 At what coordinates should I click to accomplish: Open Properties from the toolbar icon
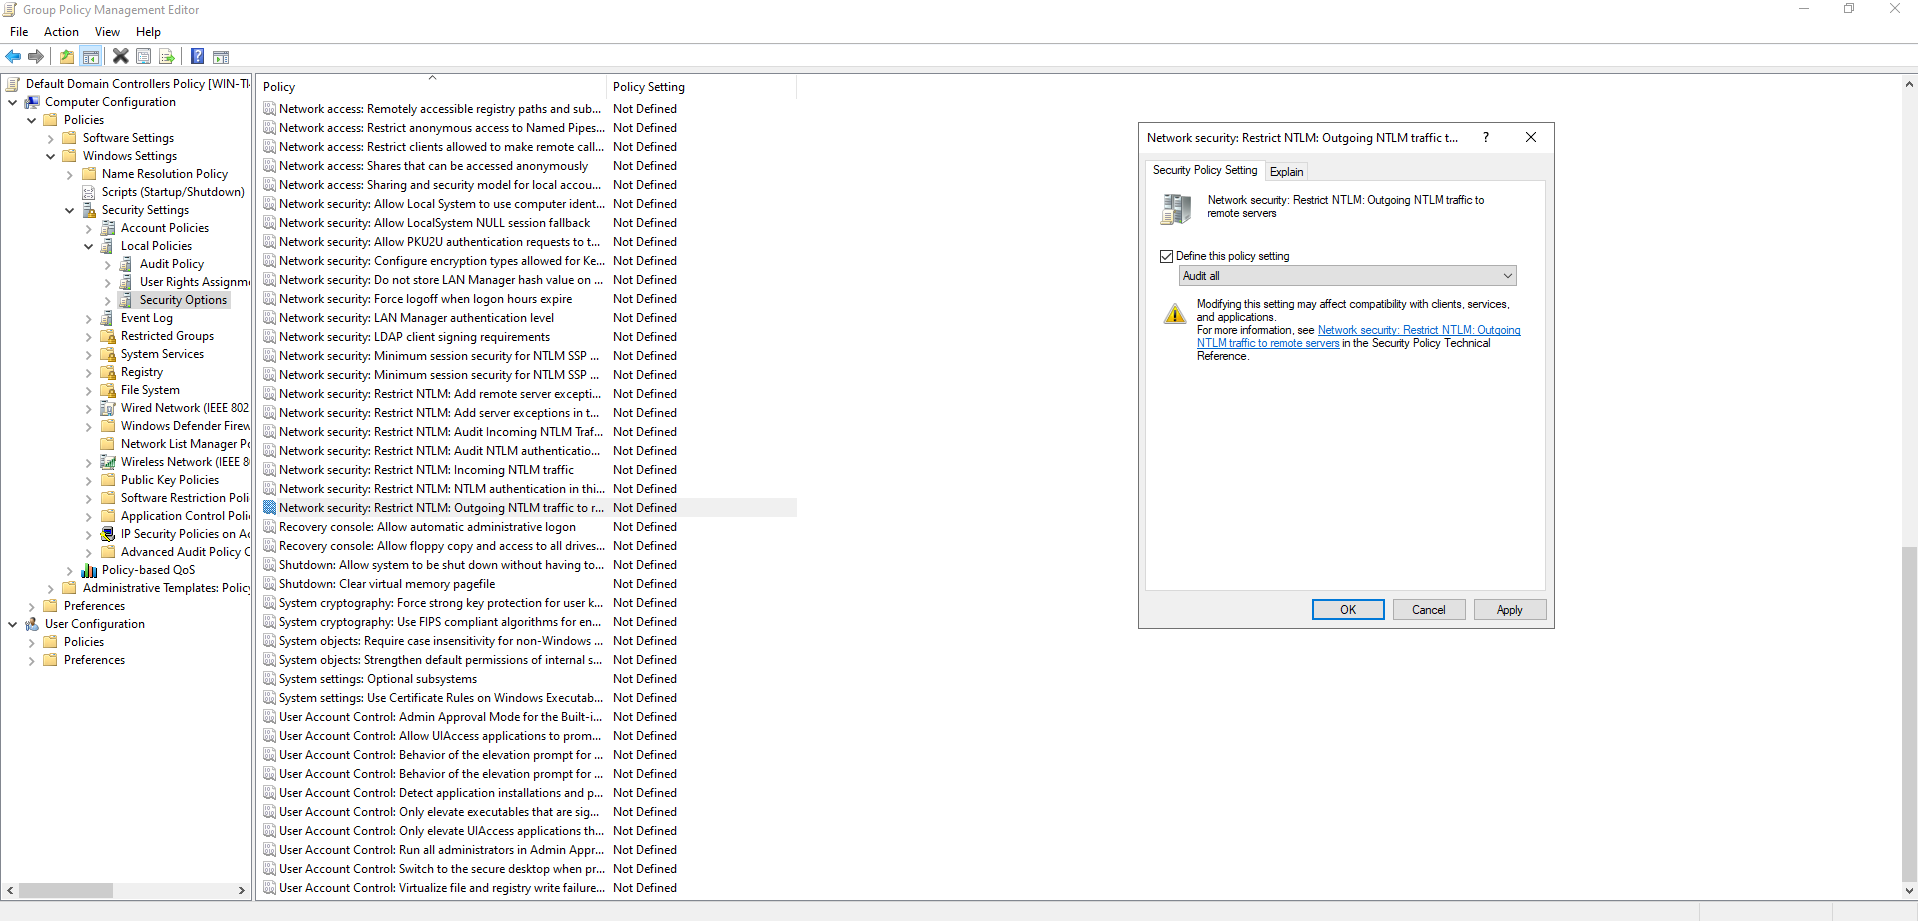tap(144, 57)
